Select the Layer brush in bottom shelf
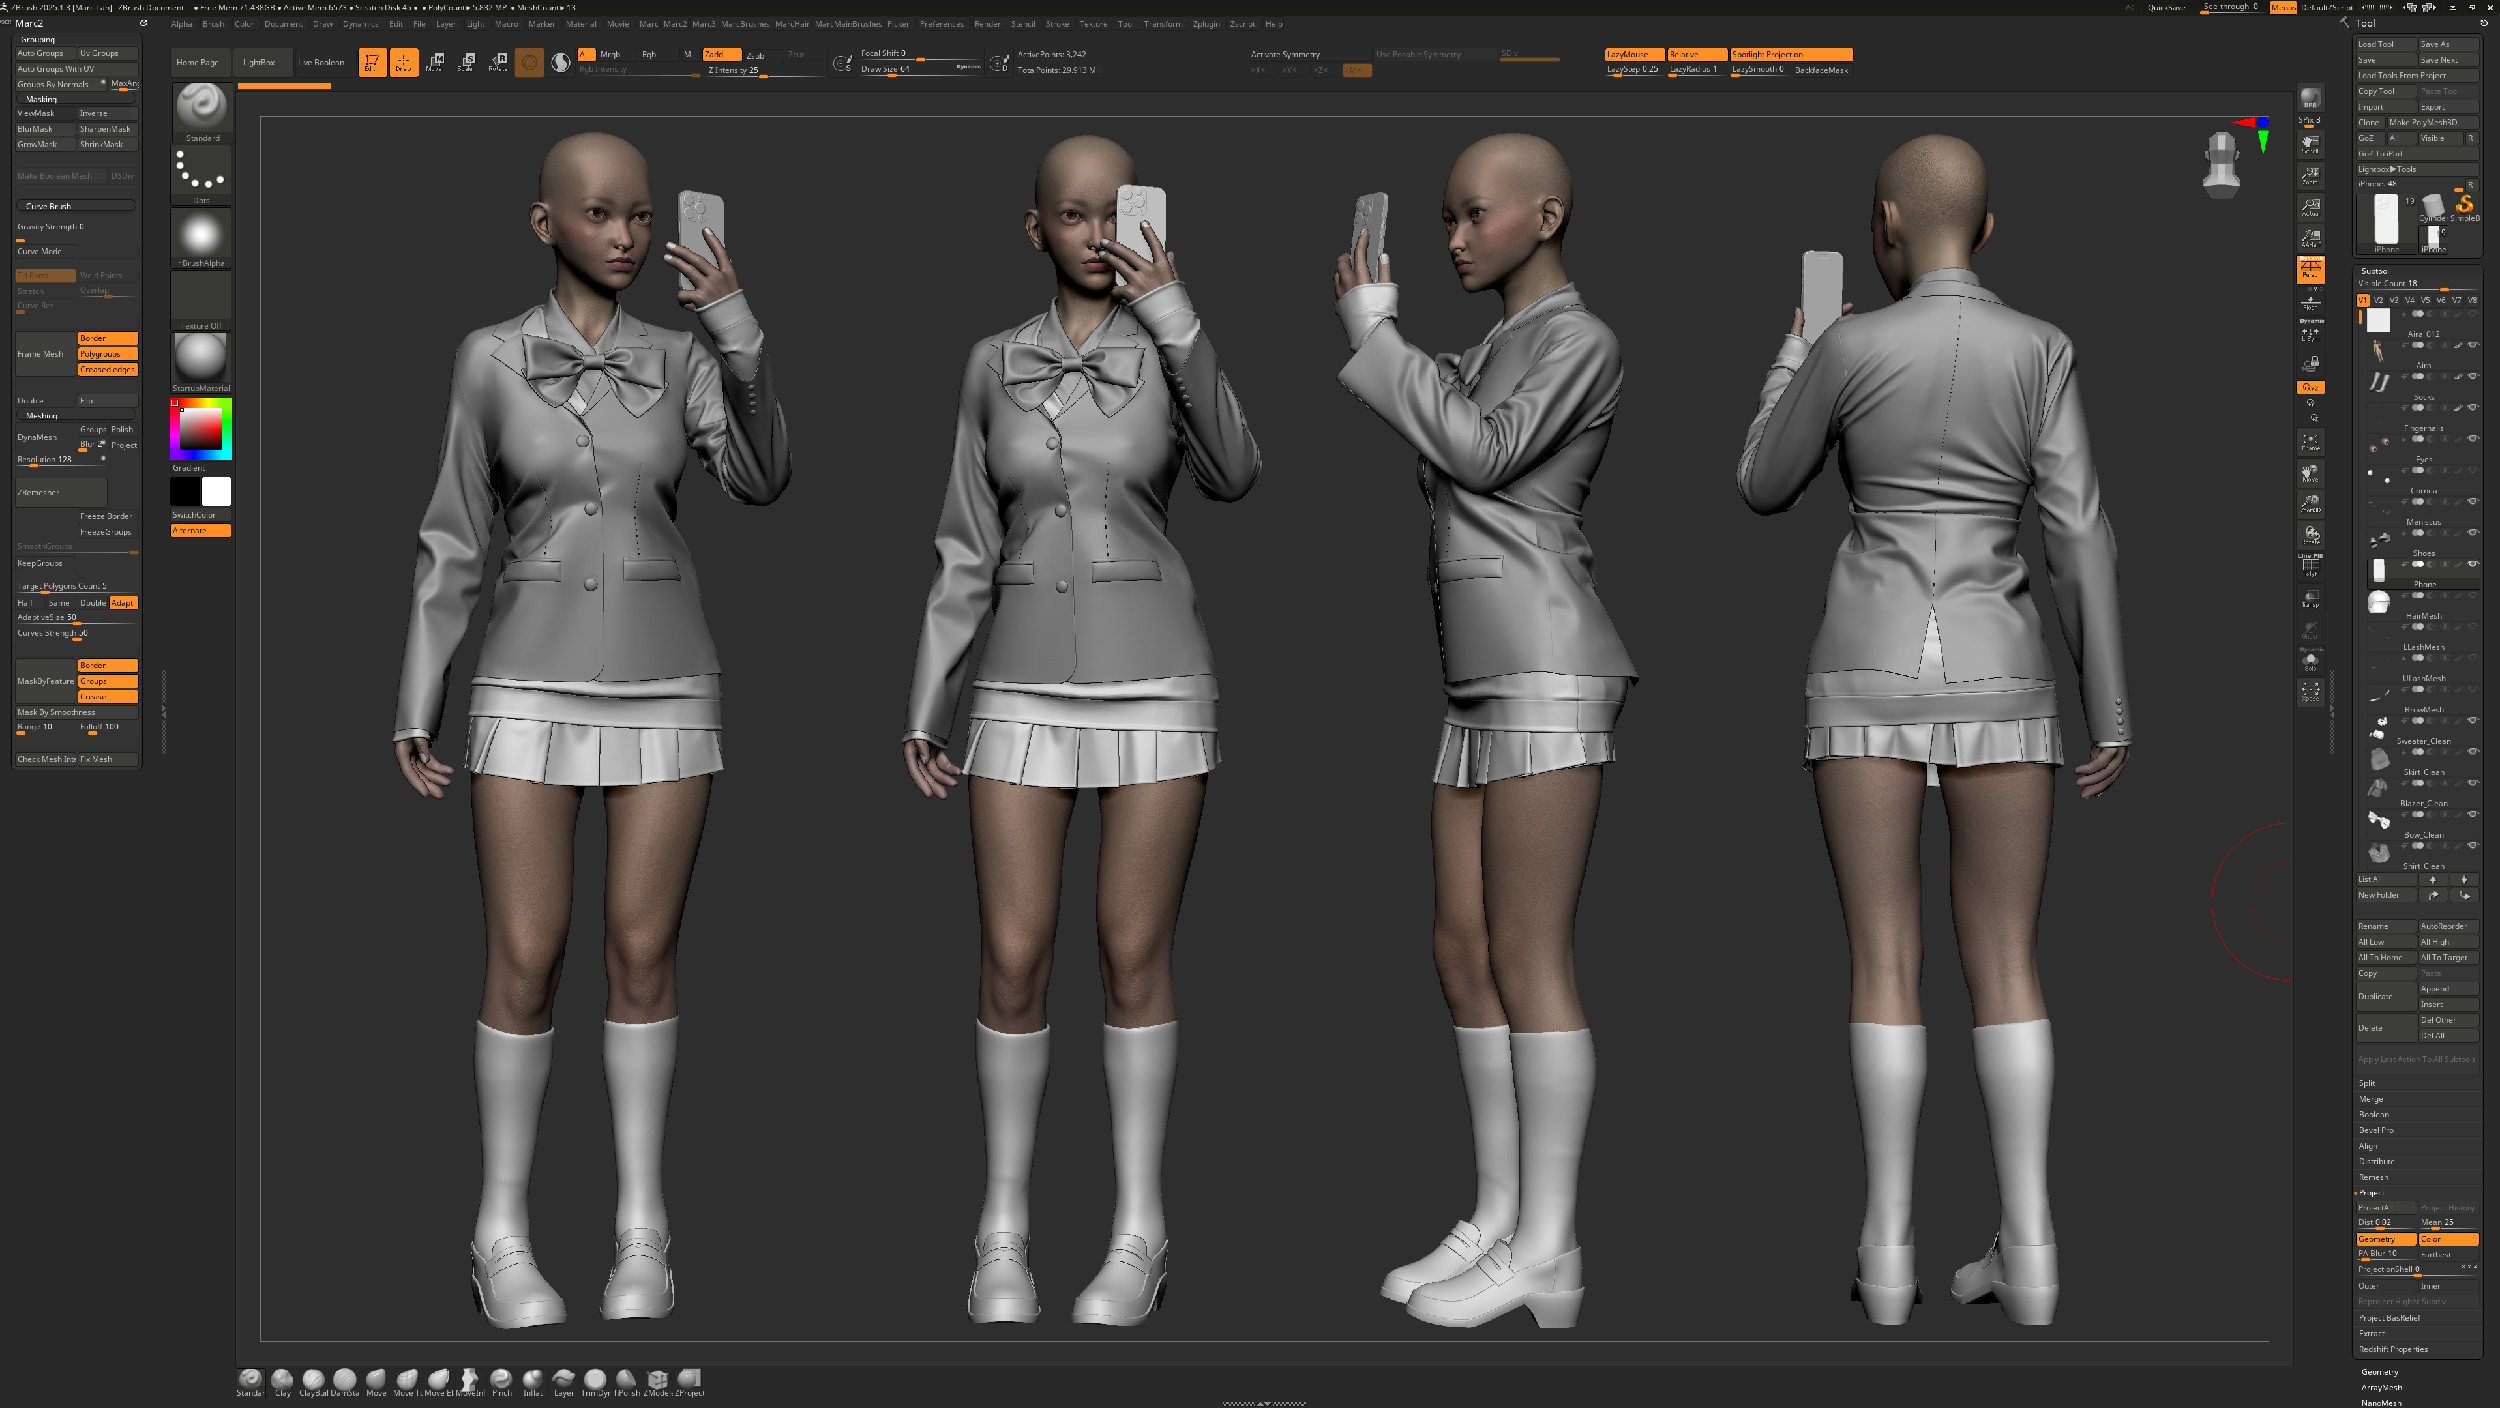Image resolution: width=2500 pixels, height=1408 pixels. coord(564,1382)
